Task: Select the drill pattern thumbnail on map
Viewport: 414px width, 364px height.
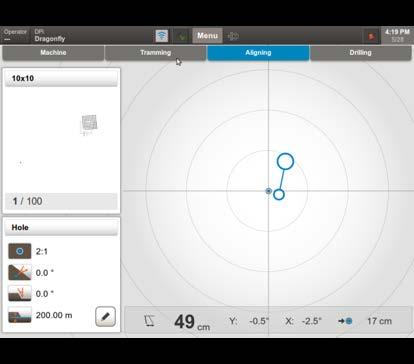Action: click(x=89, y=124)
